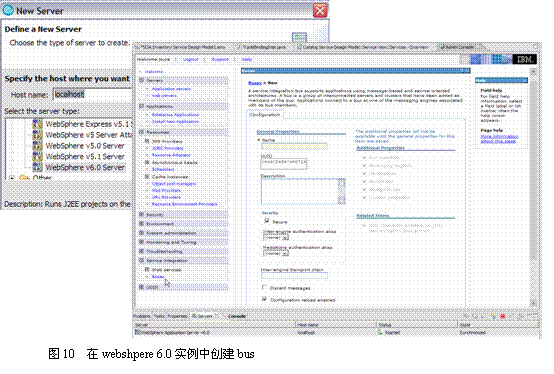Click the Servers view tab icon
Image resolution: width=554 pixels, height=374 pixels.
(194, 316)
